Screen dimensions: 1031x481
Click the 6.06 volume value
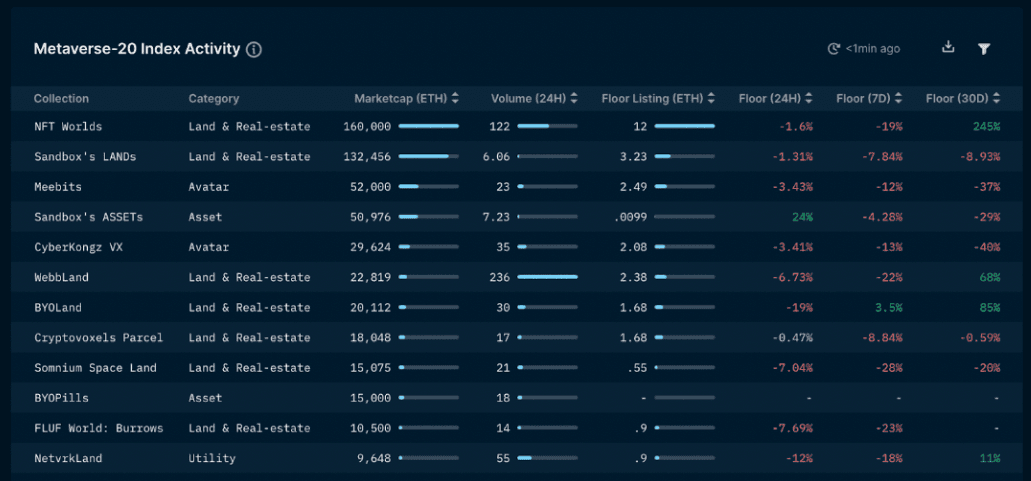pos(496,156)
